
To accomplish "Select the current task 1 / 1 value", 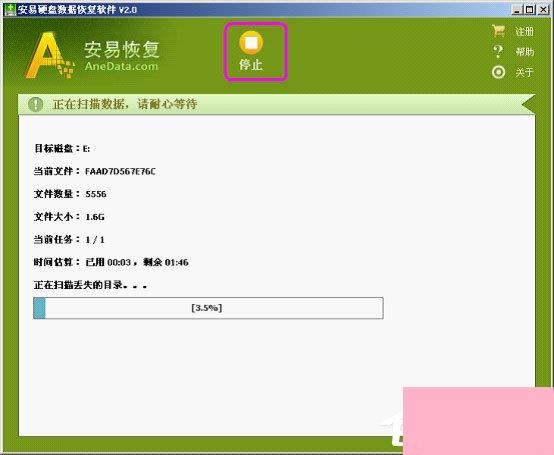I will click(x=95, y=240).
